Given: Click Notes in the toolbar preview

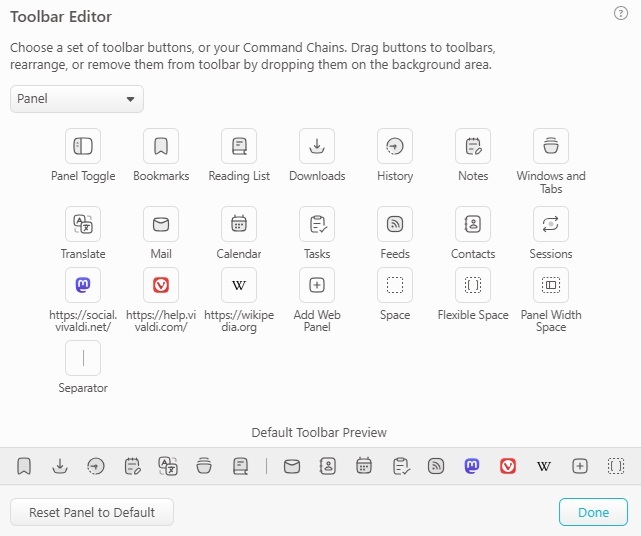Looking at the screenshot, I should pyautogui.click(x=132, y=466).
